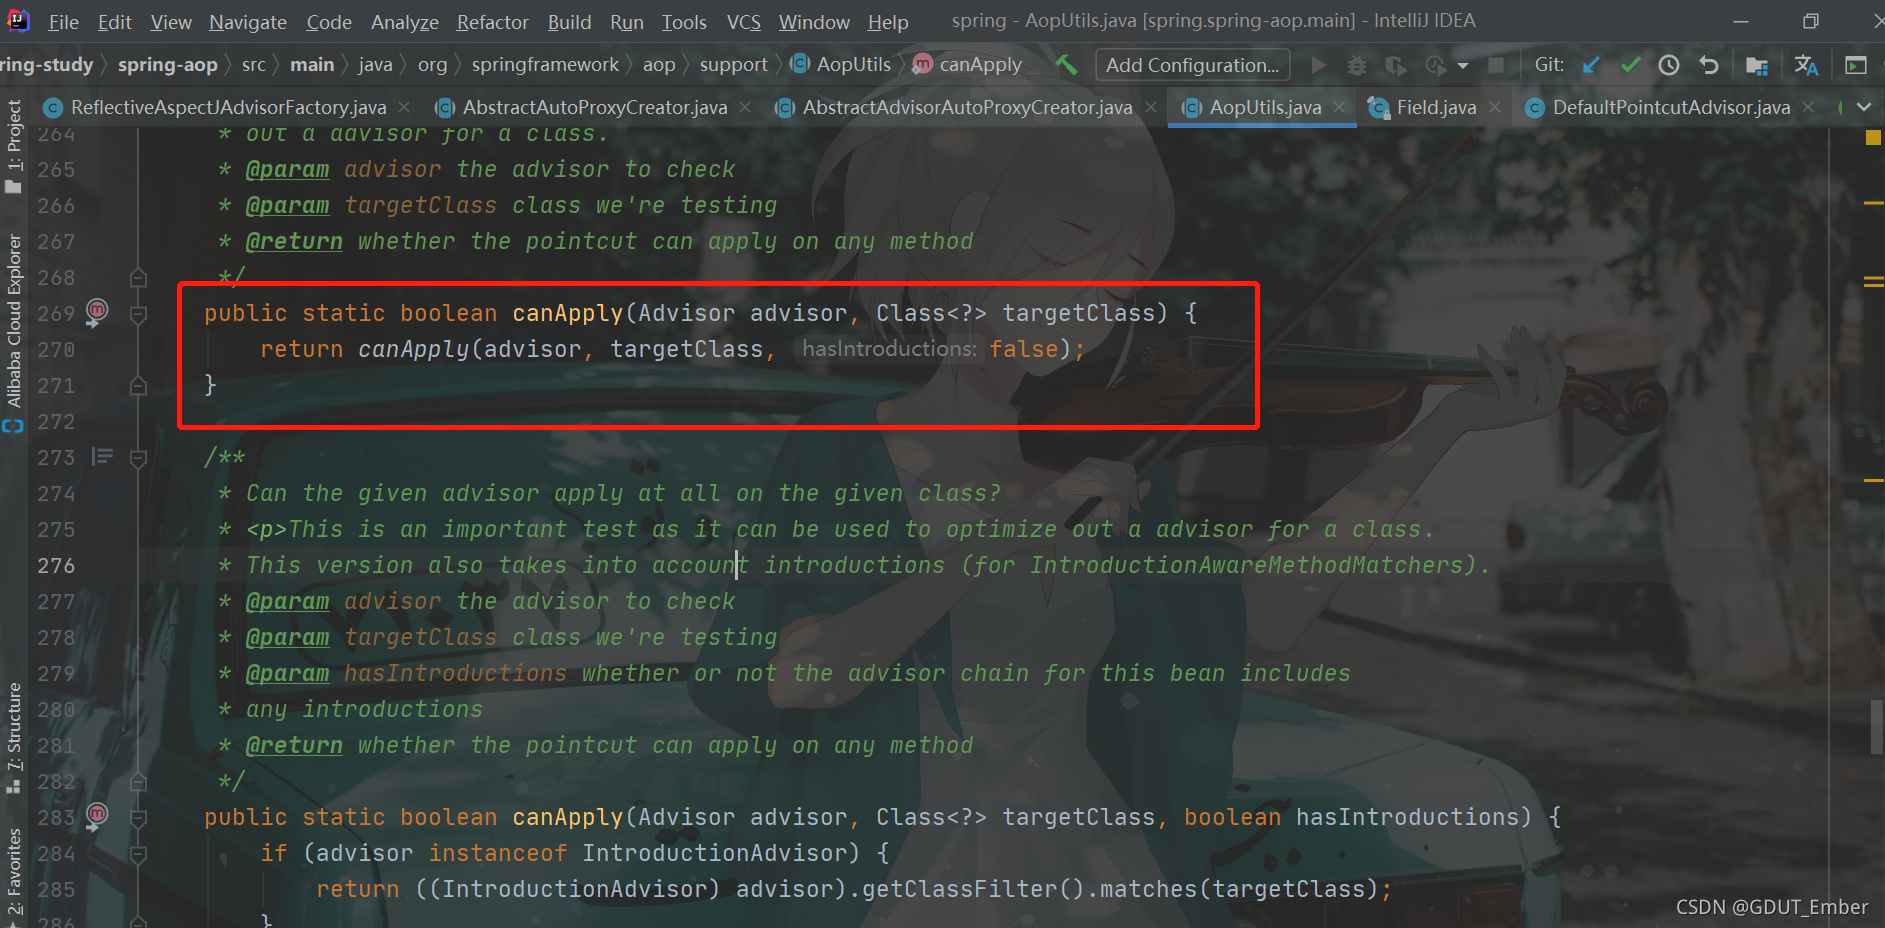Click the yellow inspection status indicator
This screenshot has width=1885, height=928.
pyautogui.click(x=1873, y=138)
